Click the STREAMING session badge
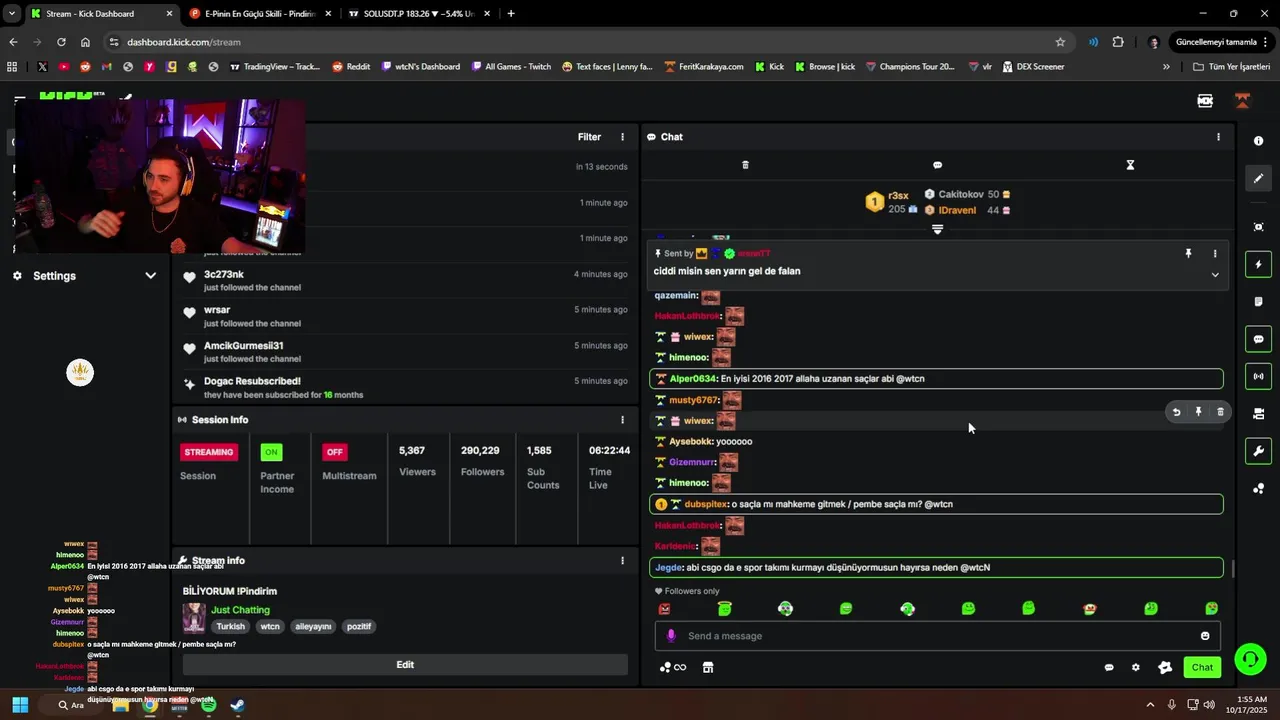 [x=209, y=452]
